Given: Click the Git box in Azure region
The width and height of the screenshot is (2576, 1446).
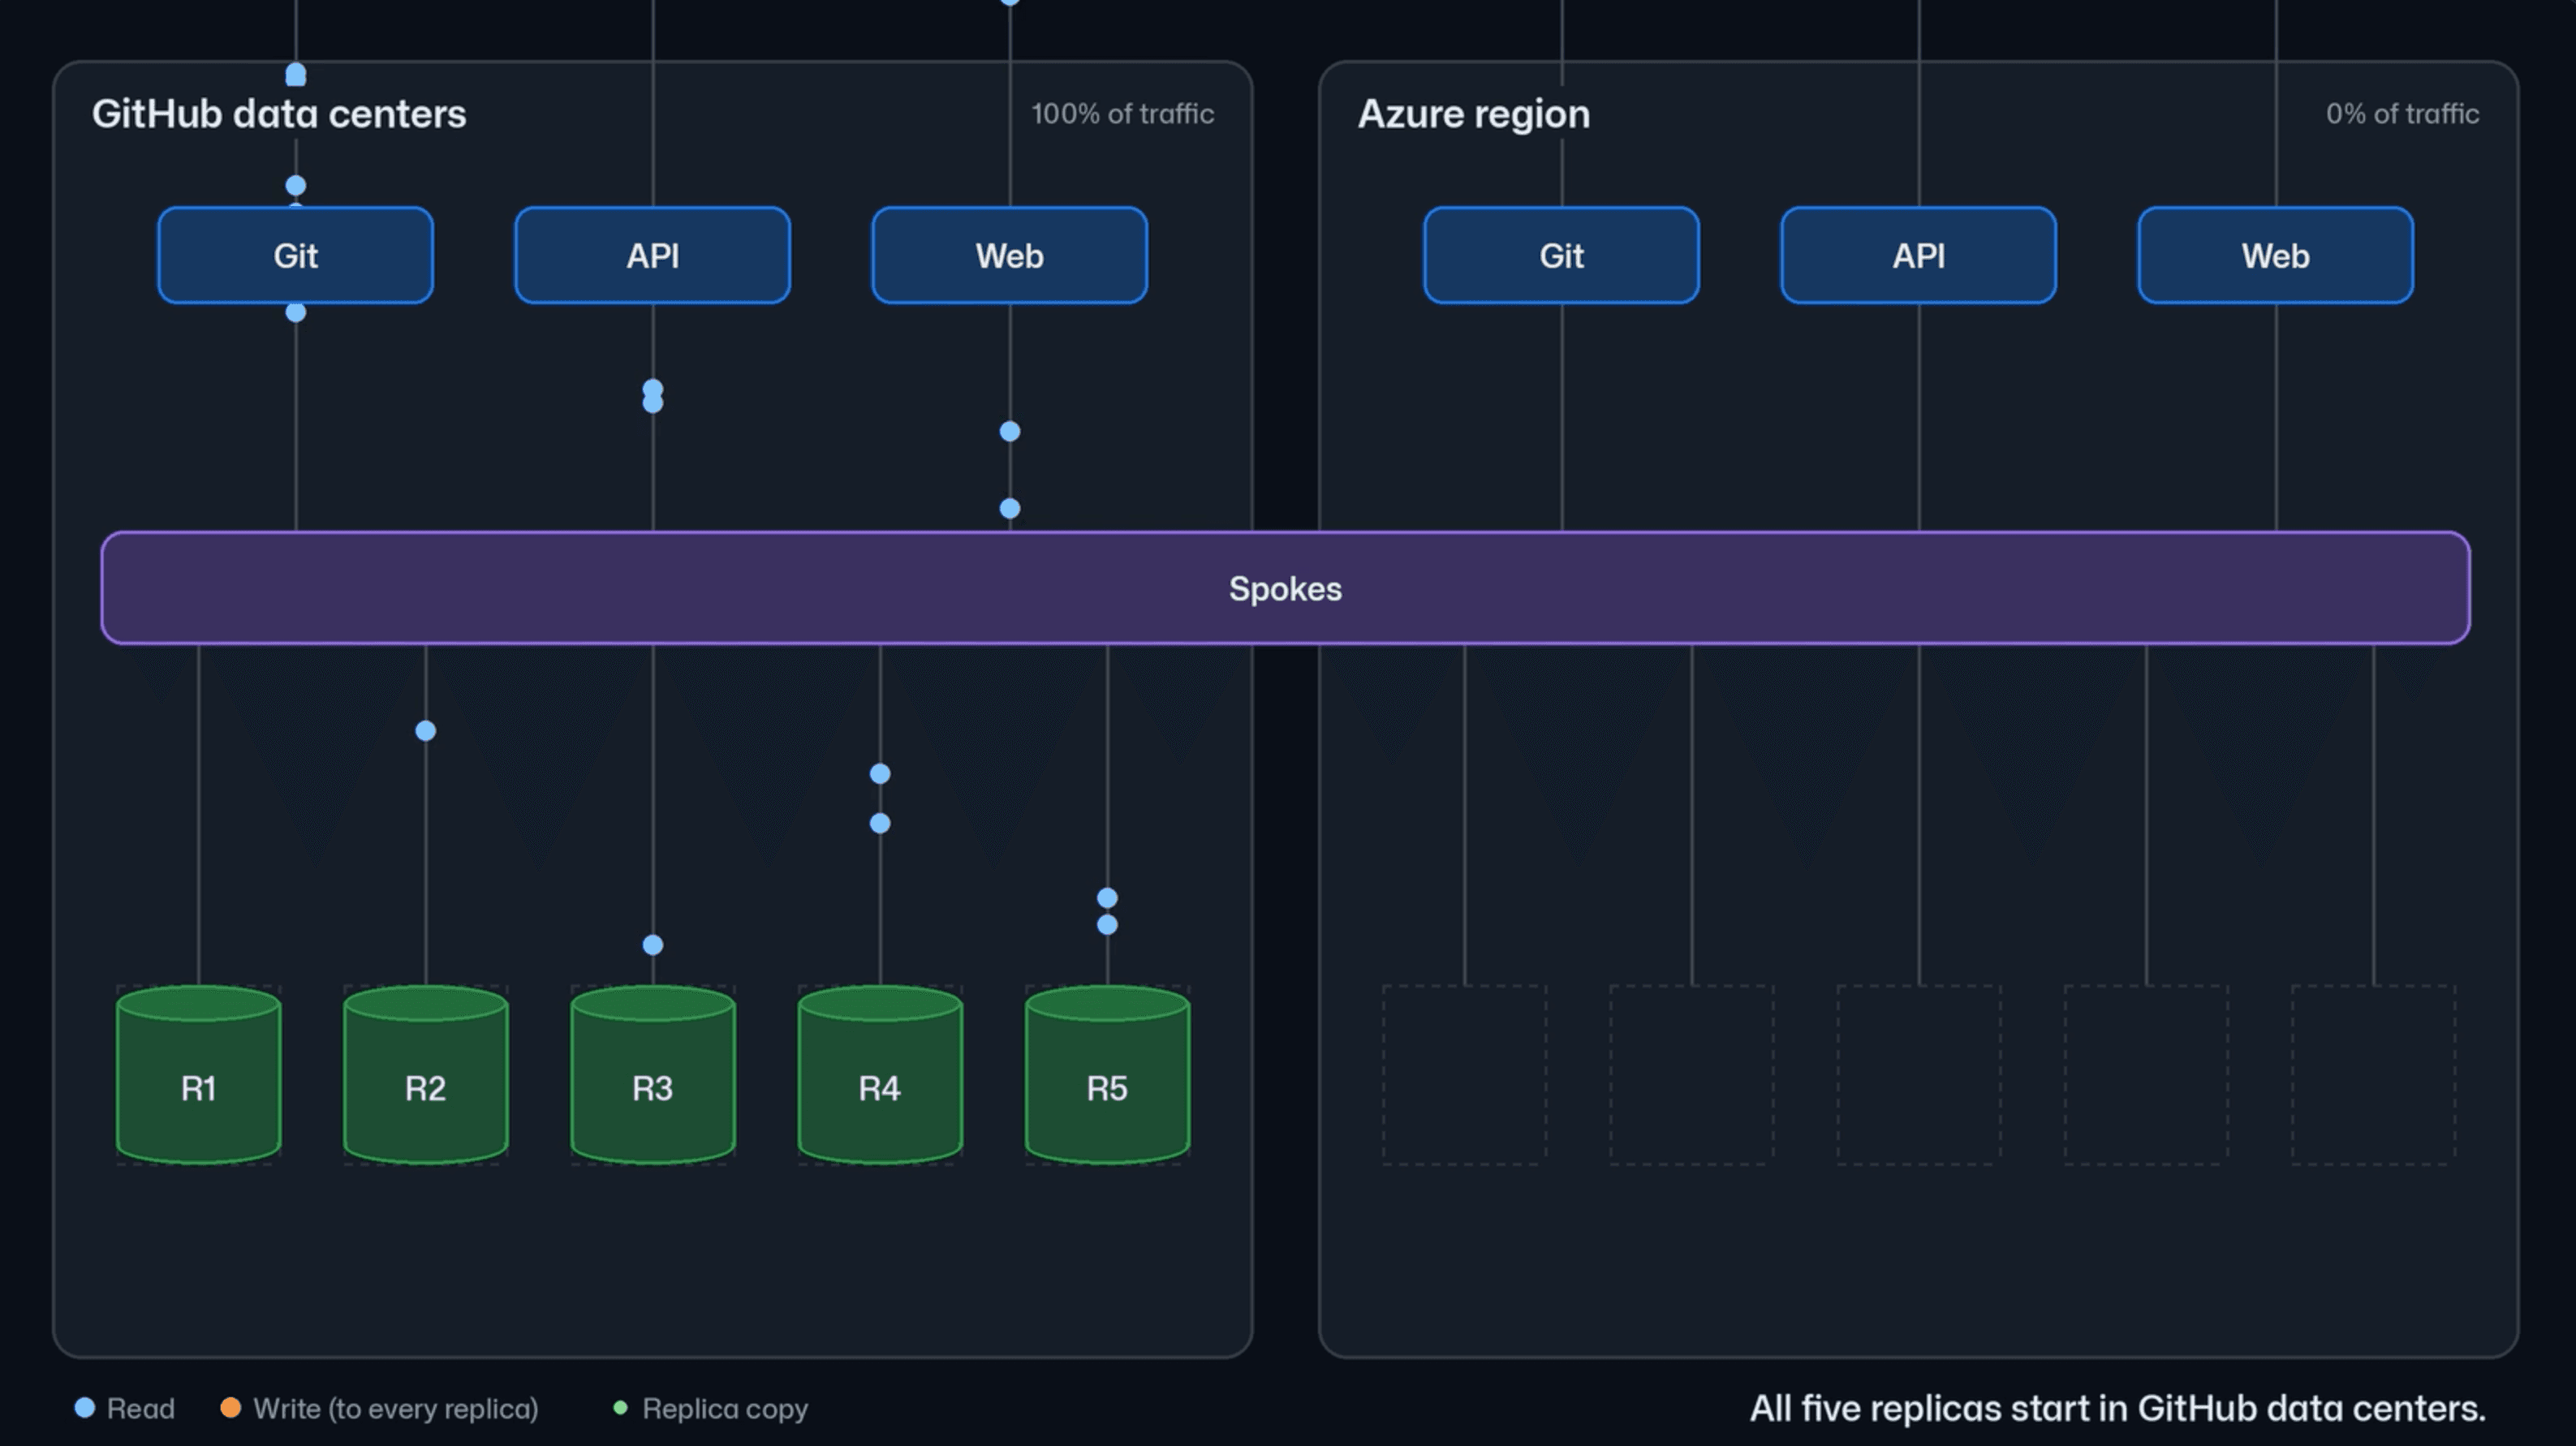Looking at the screenshot, I should pos(1561,255).
